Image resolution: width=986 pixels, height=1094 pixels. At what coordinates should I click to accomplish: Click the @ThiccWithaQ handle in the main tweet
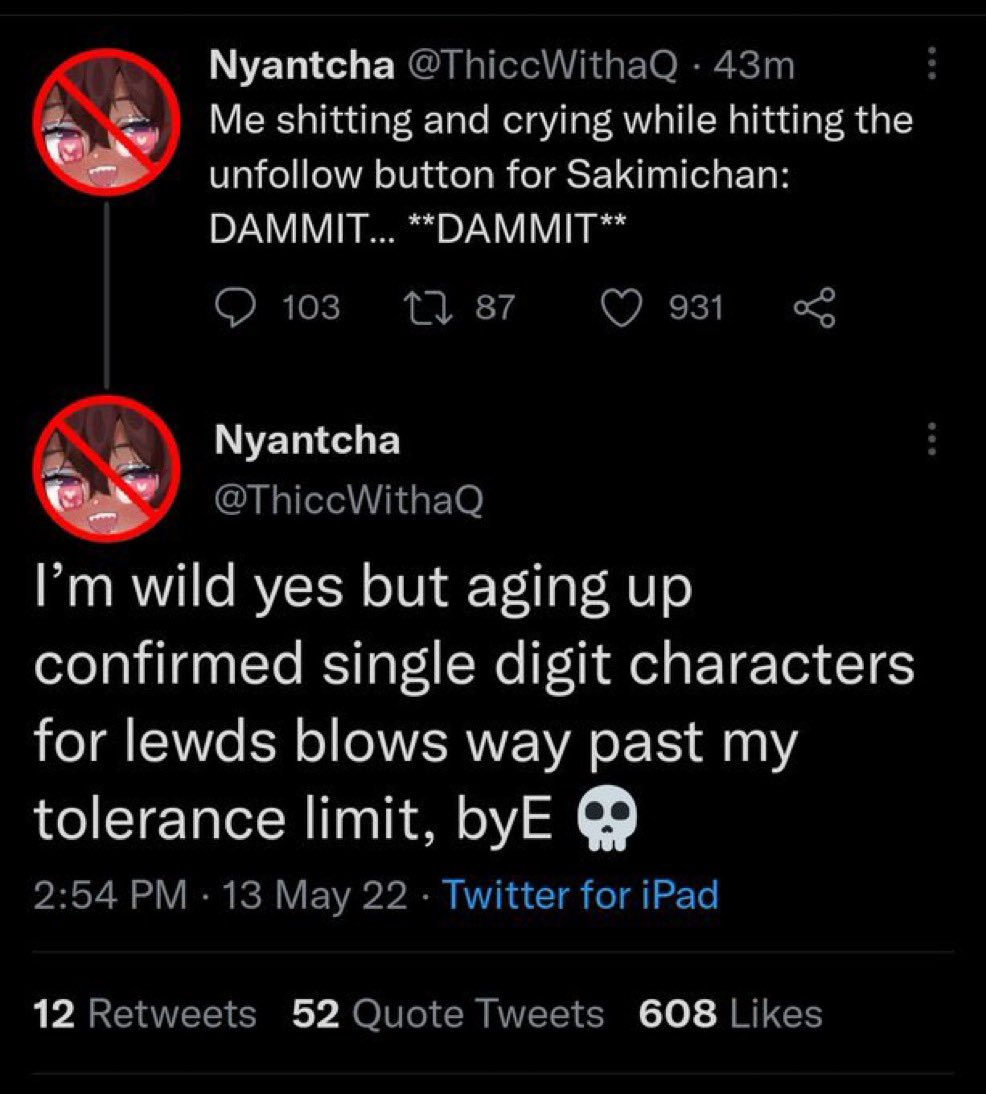click(x=349, y=499)
